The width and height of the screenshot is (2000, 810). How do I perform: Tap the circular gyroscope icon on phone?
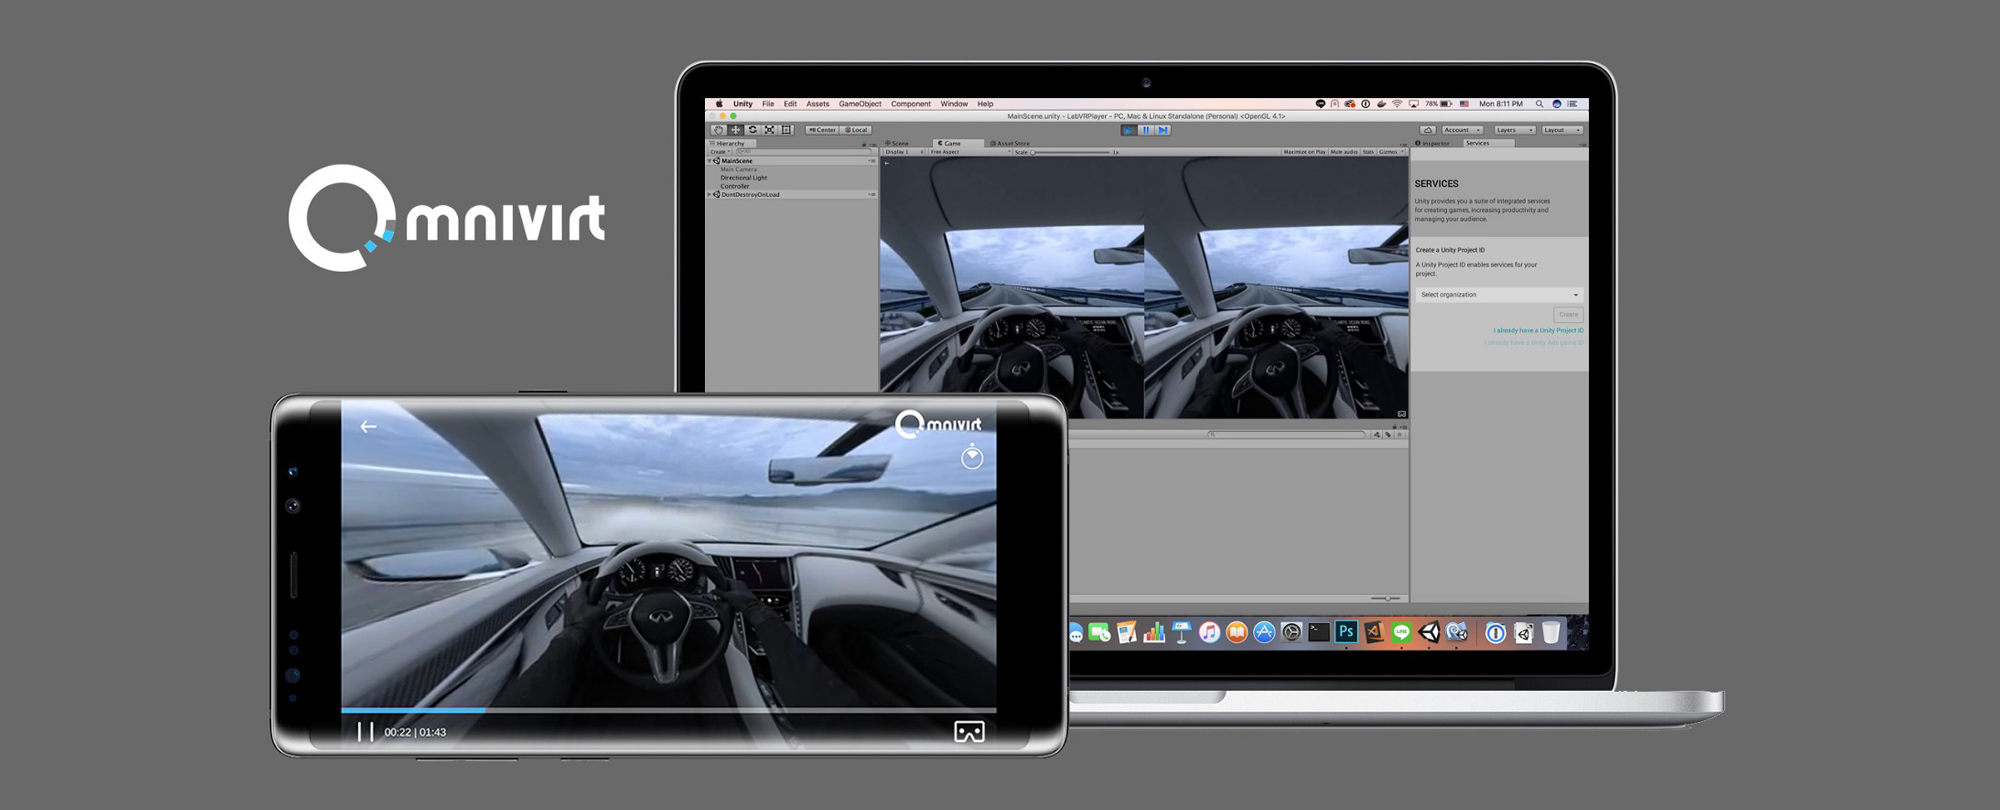[x=972, y=457]
